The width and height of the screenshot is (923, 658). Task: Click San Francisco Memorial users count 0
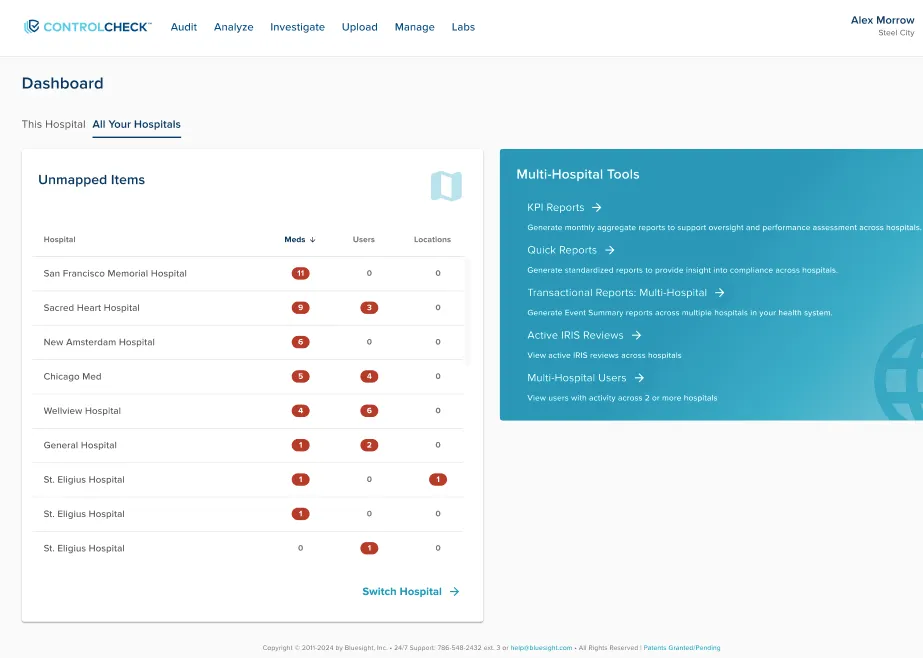pos(369,273)
